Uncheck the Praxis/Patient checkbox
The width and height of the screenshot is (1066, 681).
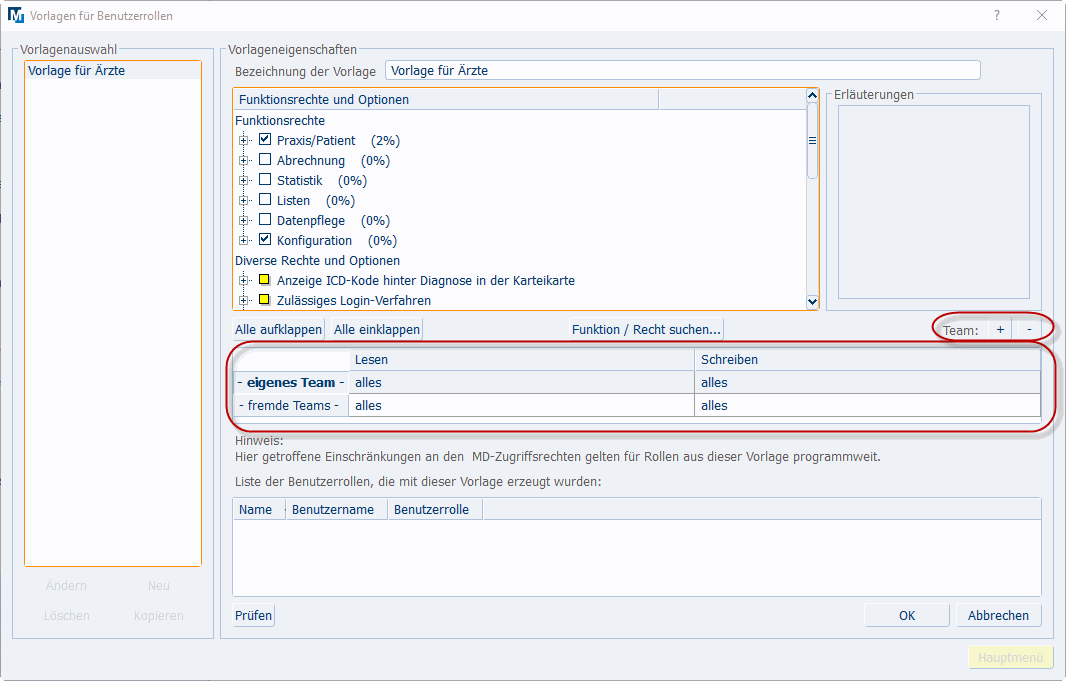[265, 140]
